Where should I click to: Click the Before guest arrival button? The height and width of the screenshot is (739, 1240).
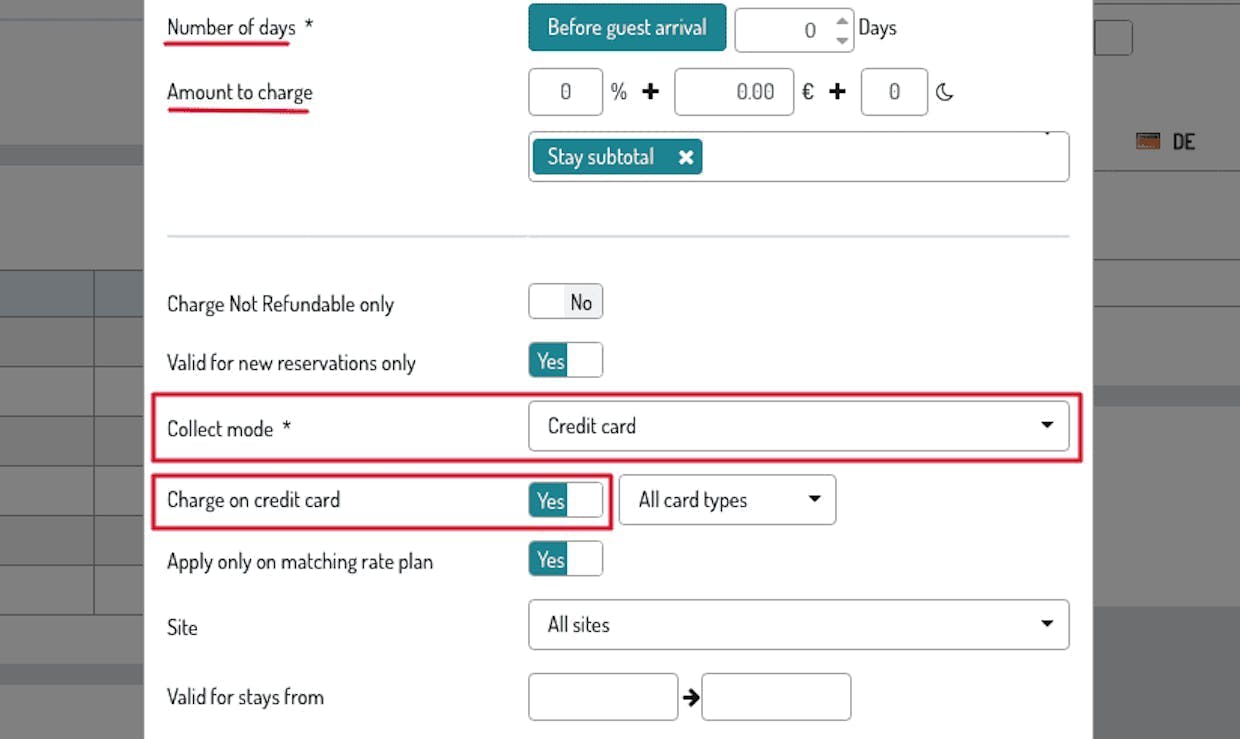pyautogui.click(x=627, y=28)
